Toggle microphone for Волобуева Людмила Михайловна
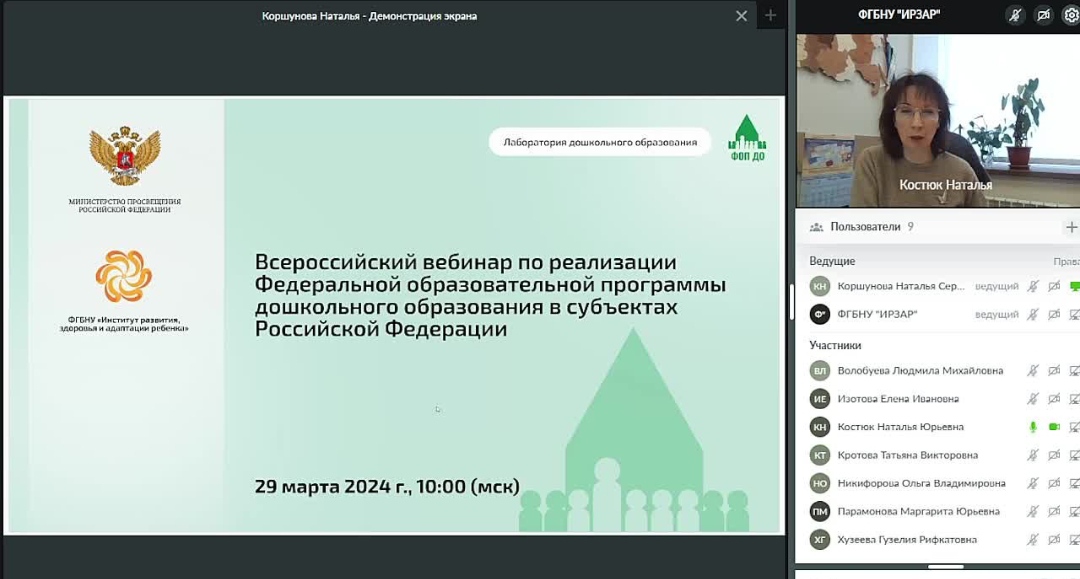 point(1033,371)
